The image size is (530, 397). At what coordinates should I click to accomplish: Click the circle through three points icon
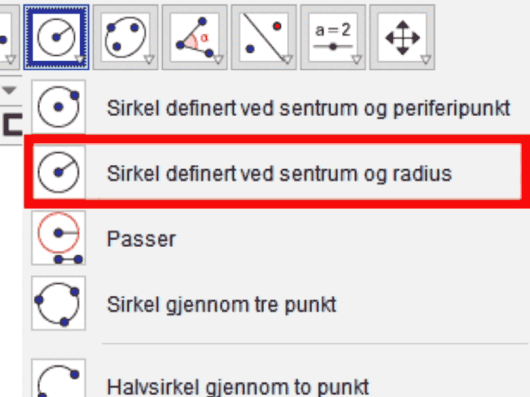(x=58, y=303)
